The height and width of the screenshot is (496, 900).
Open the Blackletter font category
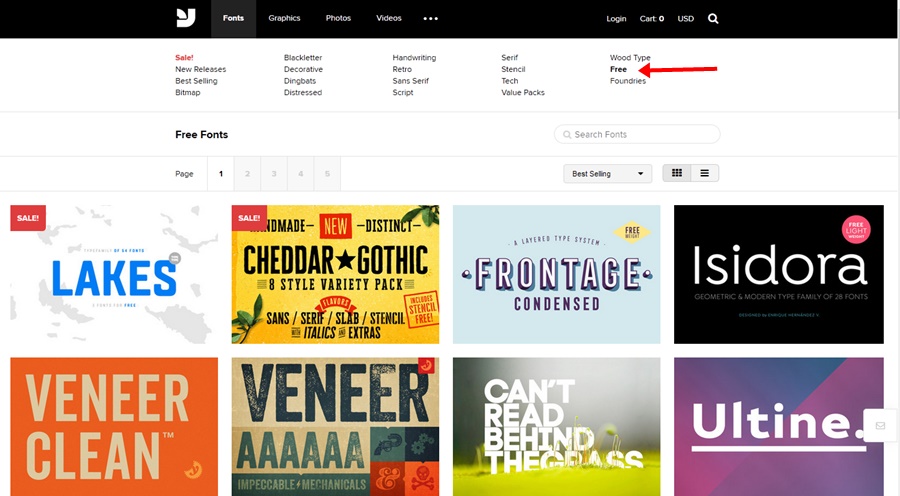click(x=303, y=57)
